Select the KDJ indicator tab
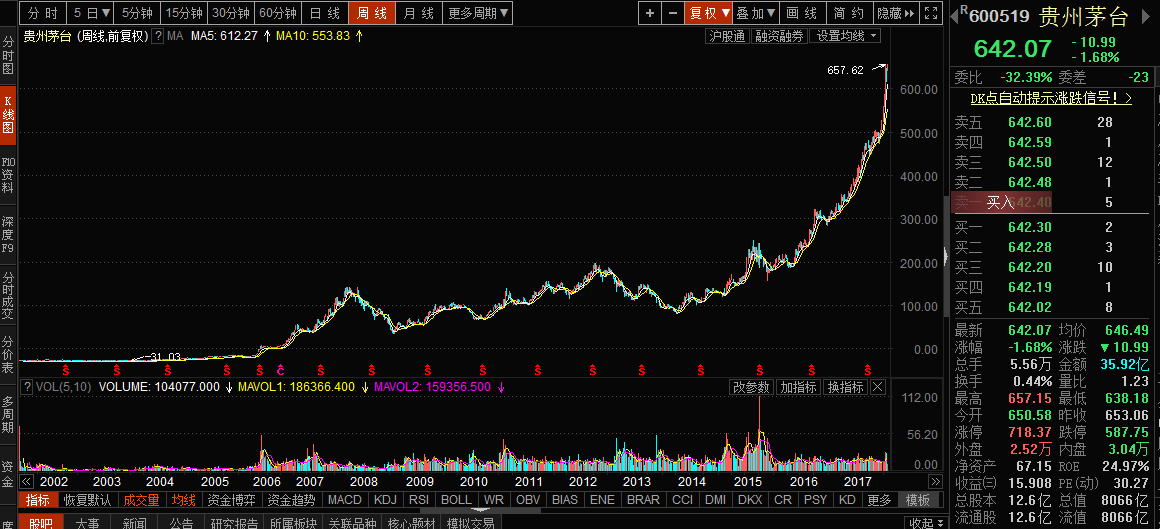 (x=385, y=500)
